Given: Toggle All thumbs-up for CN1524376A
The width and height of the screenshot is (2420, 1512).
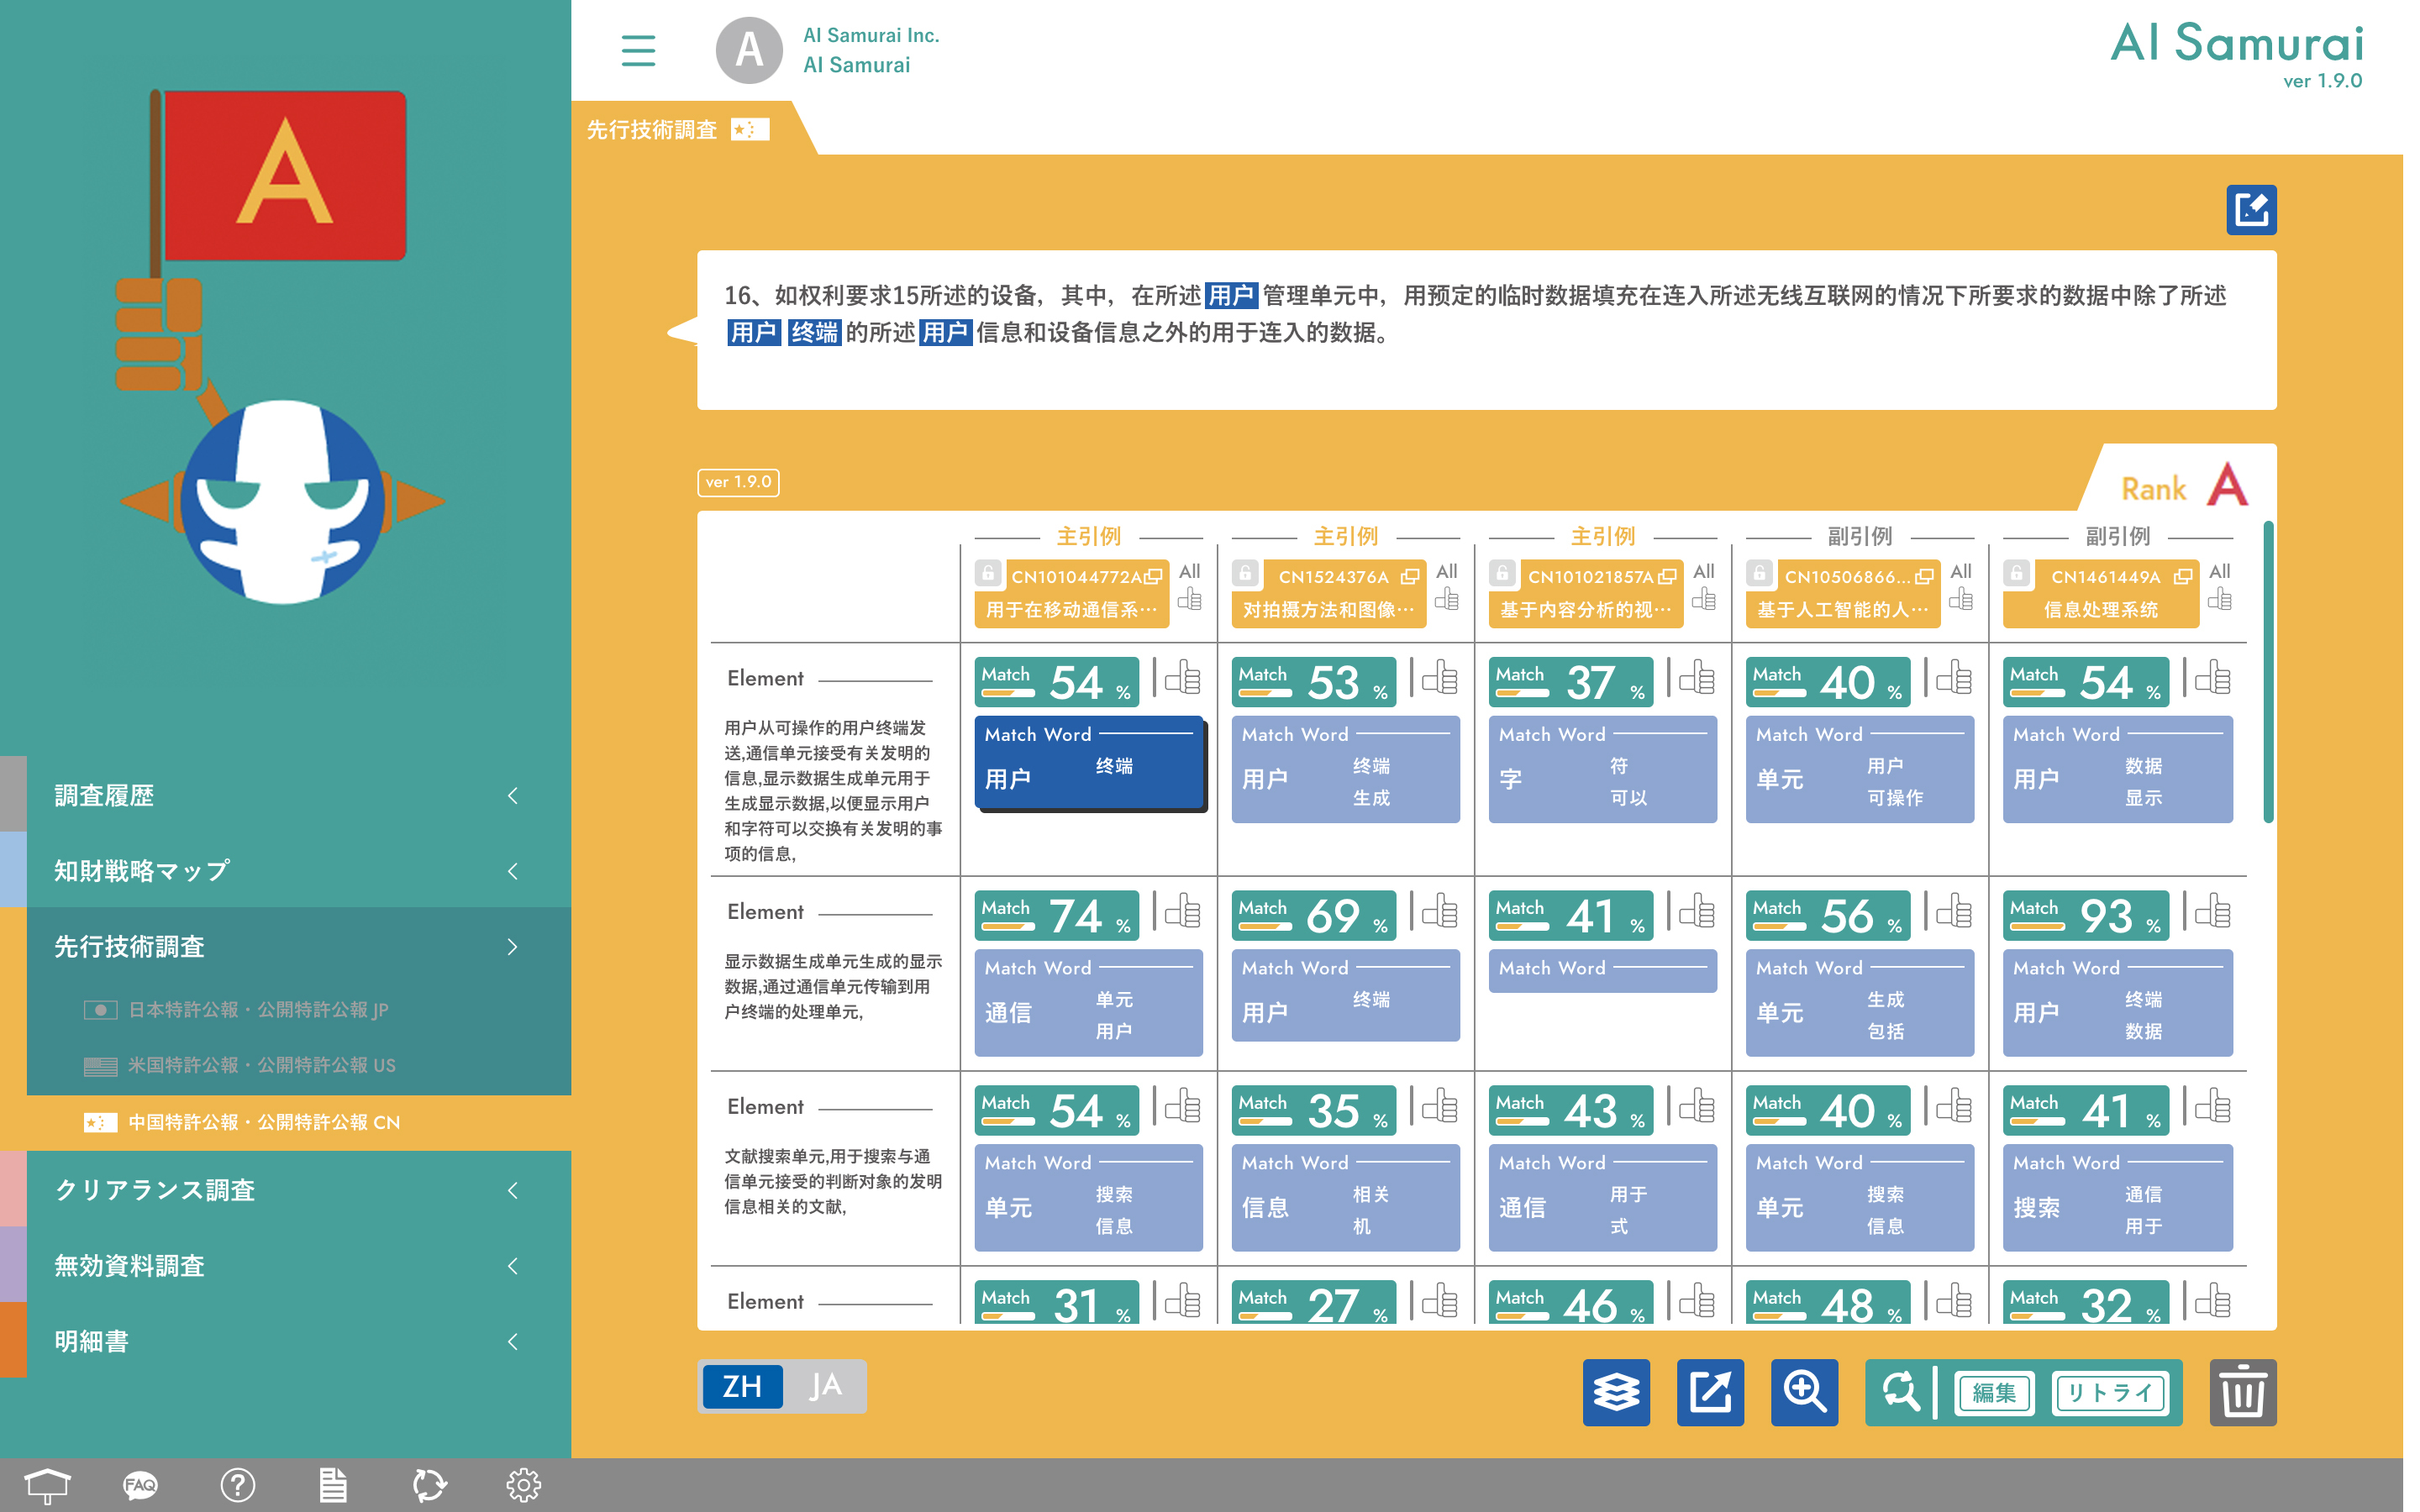Looking at the screenshot, I should coord(1447,598).
